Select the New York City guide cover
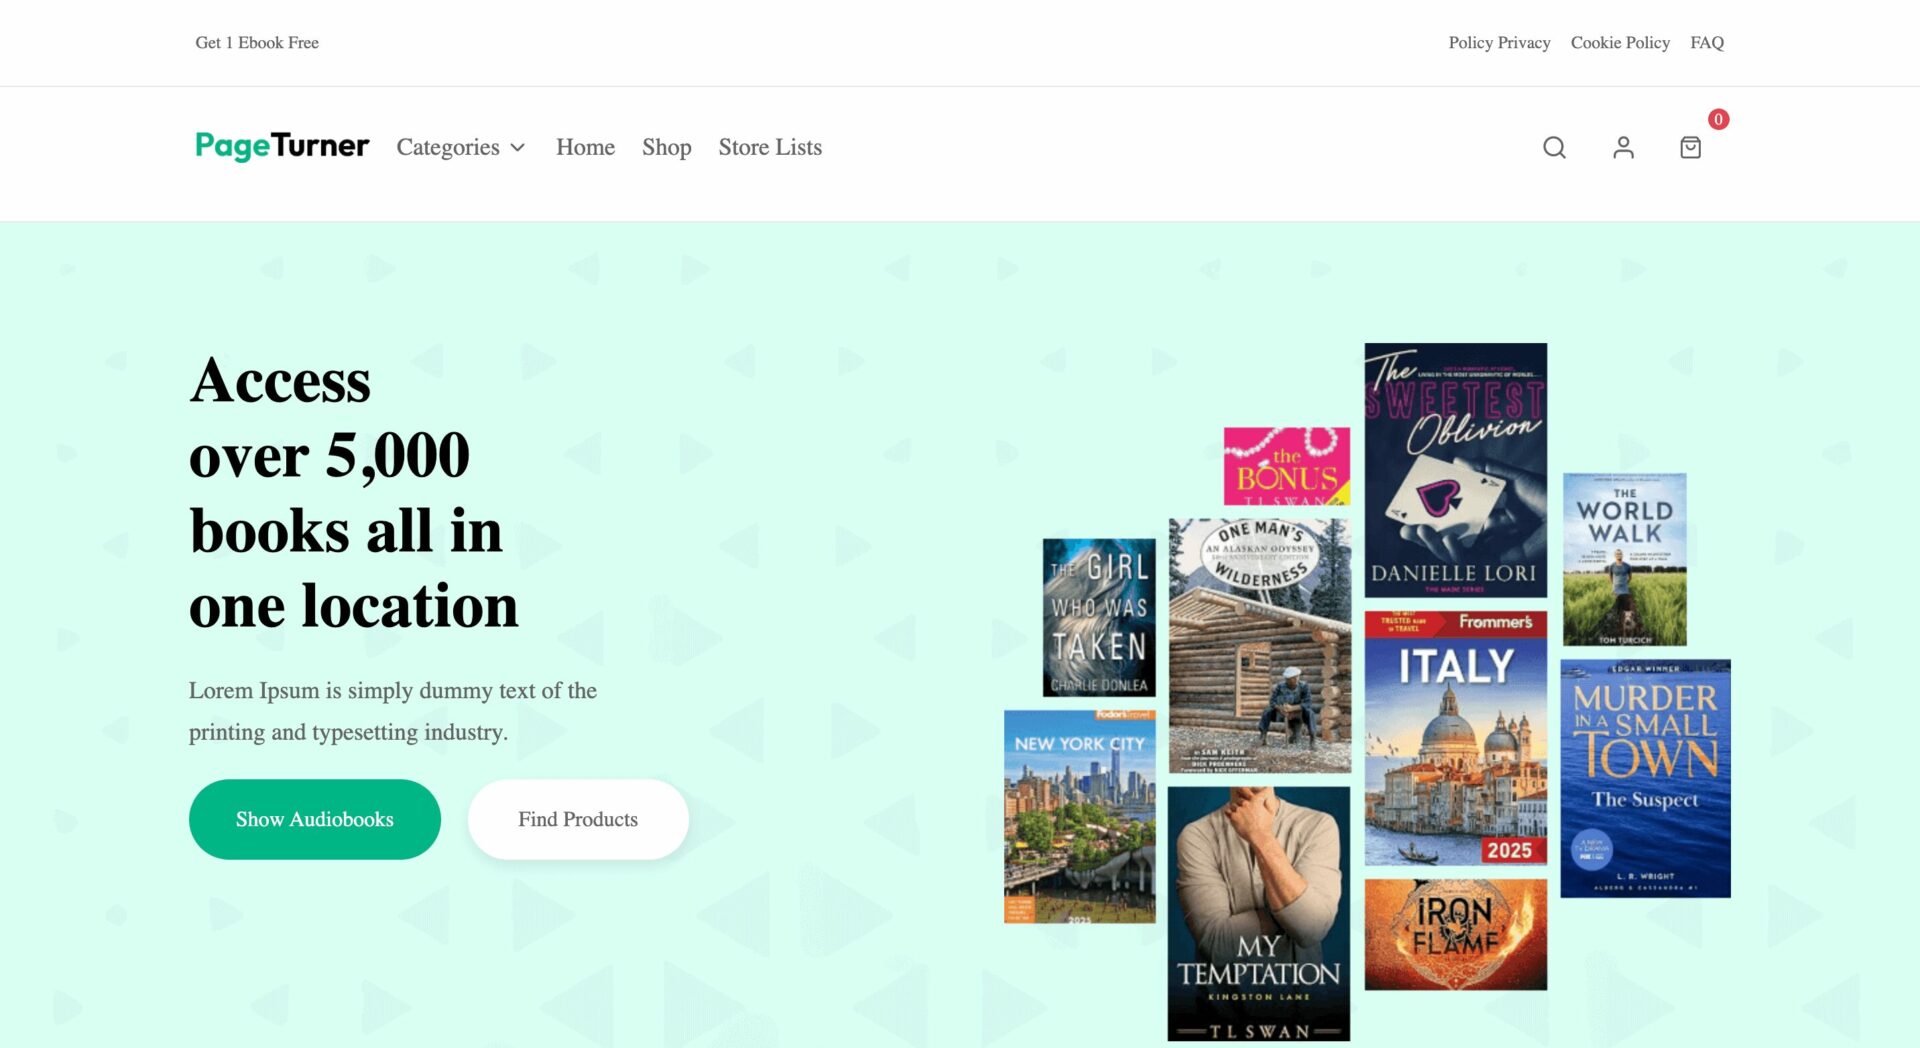Viewport: 1920px width, 1048px height. click(1079, 816)
